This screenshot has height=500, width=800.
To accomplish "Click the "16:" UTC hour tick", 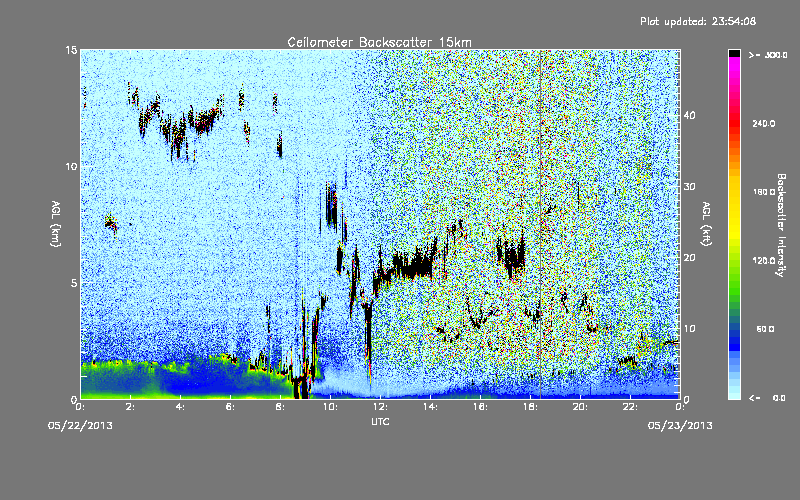I will [480, 407].
